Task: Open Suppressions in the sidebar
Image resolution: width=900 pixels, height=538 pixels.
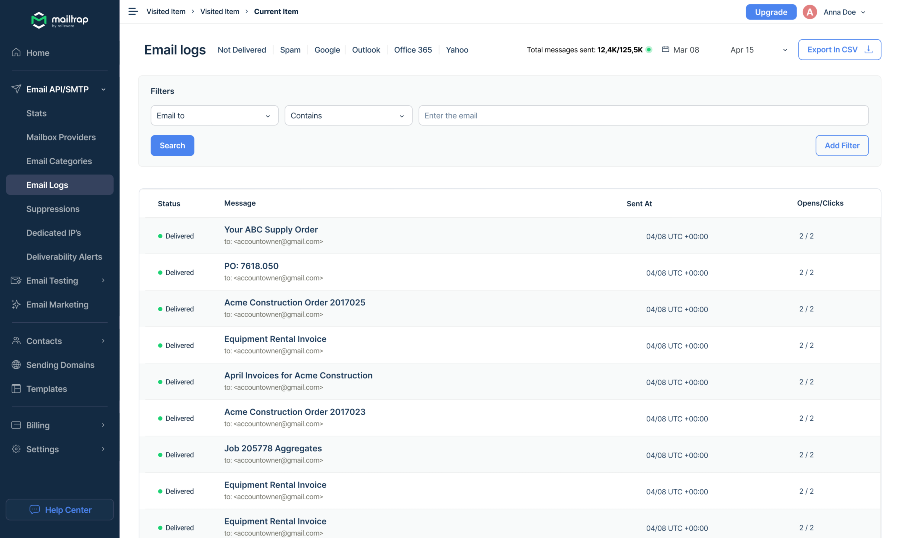Action: (x=53, y=209)
